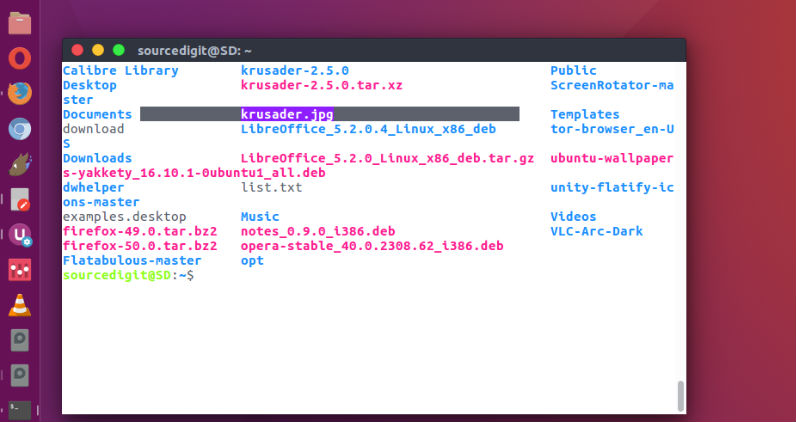Image resolution: width=796 pixels, height=422 pixels.
Task: Launch Unity Tweak Tool from the dock
Action: (x=20, y=235)
